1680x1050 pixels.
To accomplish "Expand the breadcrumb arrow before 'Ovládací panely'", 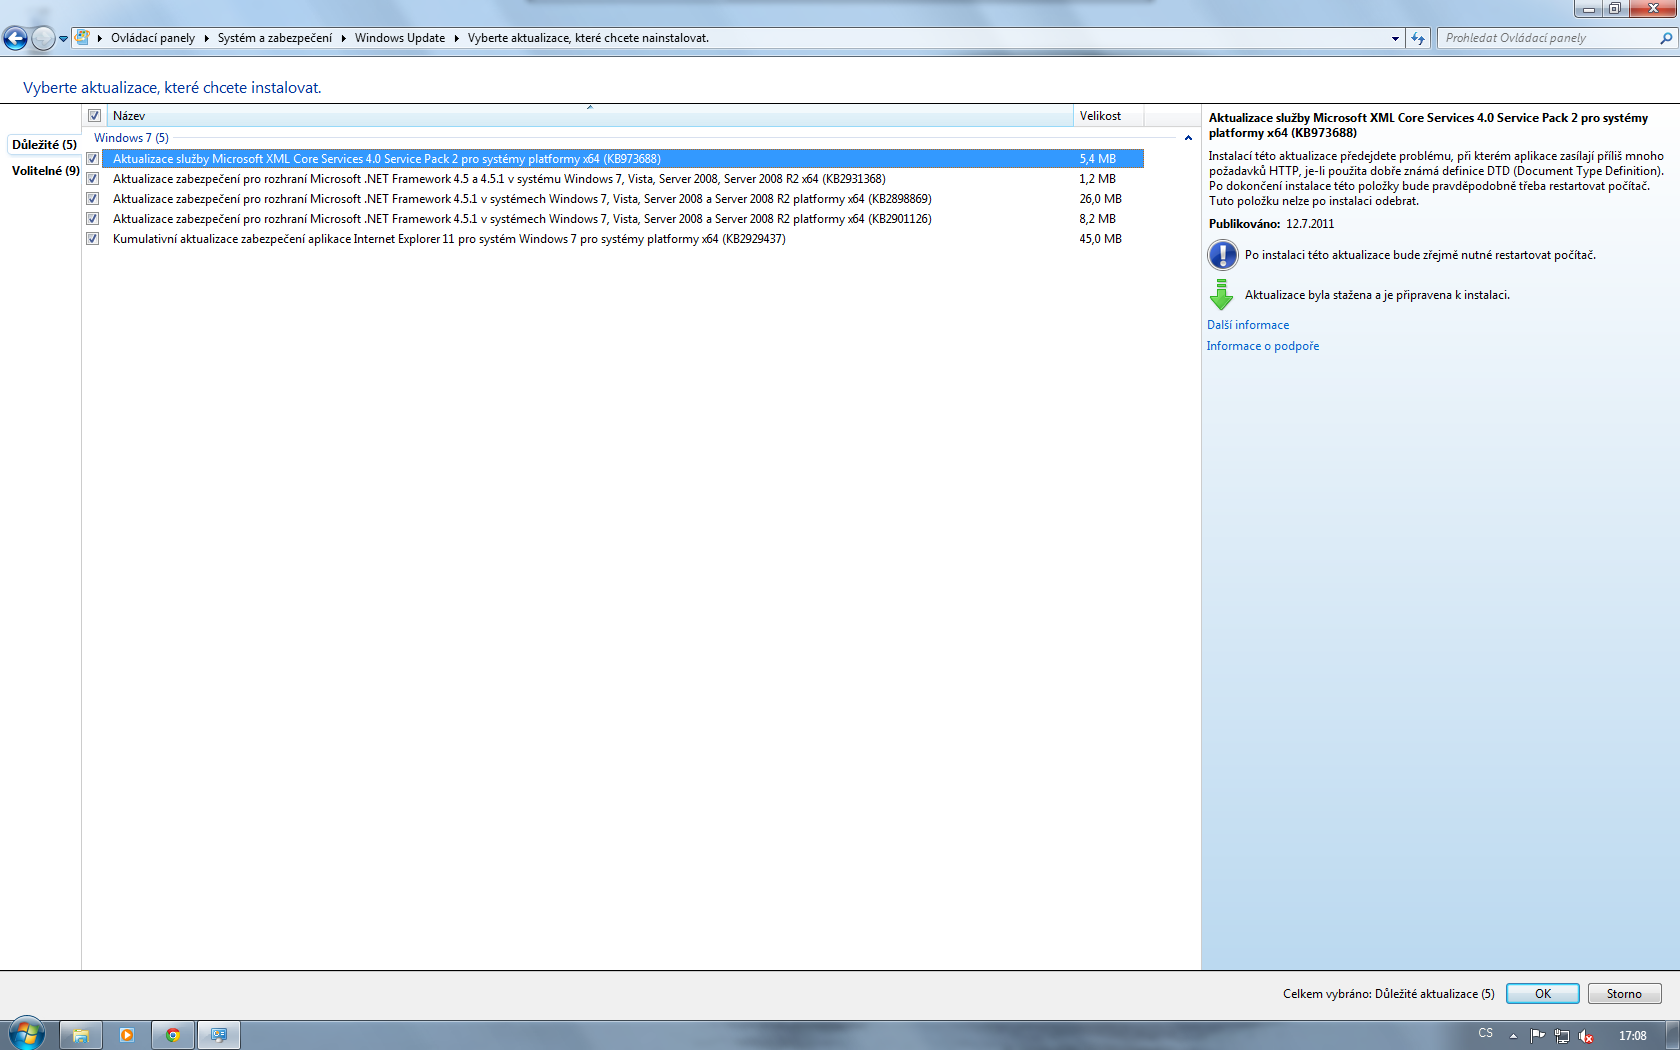I will [x=100, y=38].
